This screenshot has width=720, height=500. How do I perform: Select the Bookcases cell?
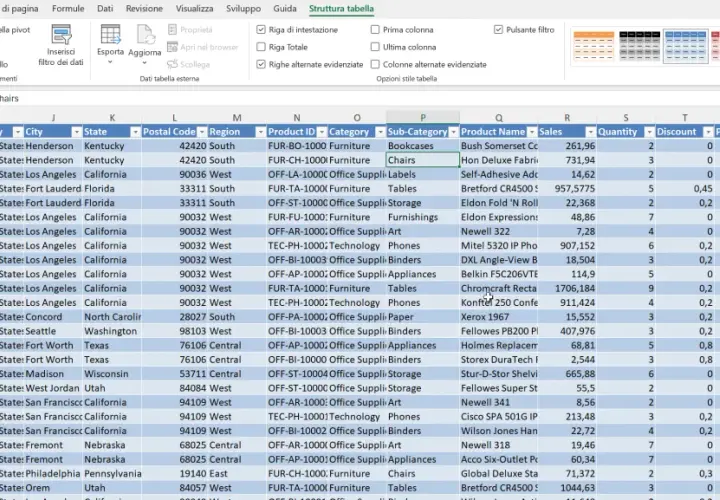[423, 146]
